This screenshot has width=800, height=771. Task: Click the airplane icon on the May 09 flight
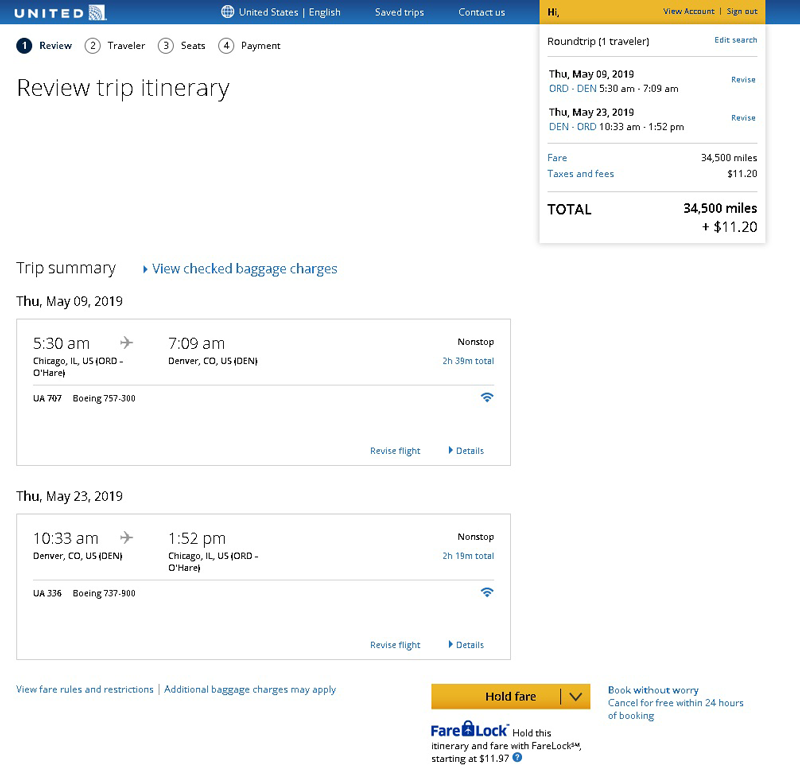[127, 342]
